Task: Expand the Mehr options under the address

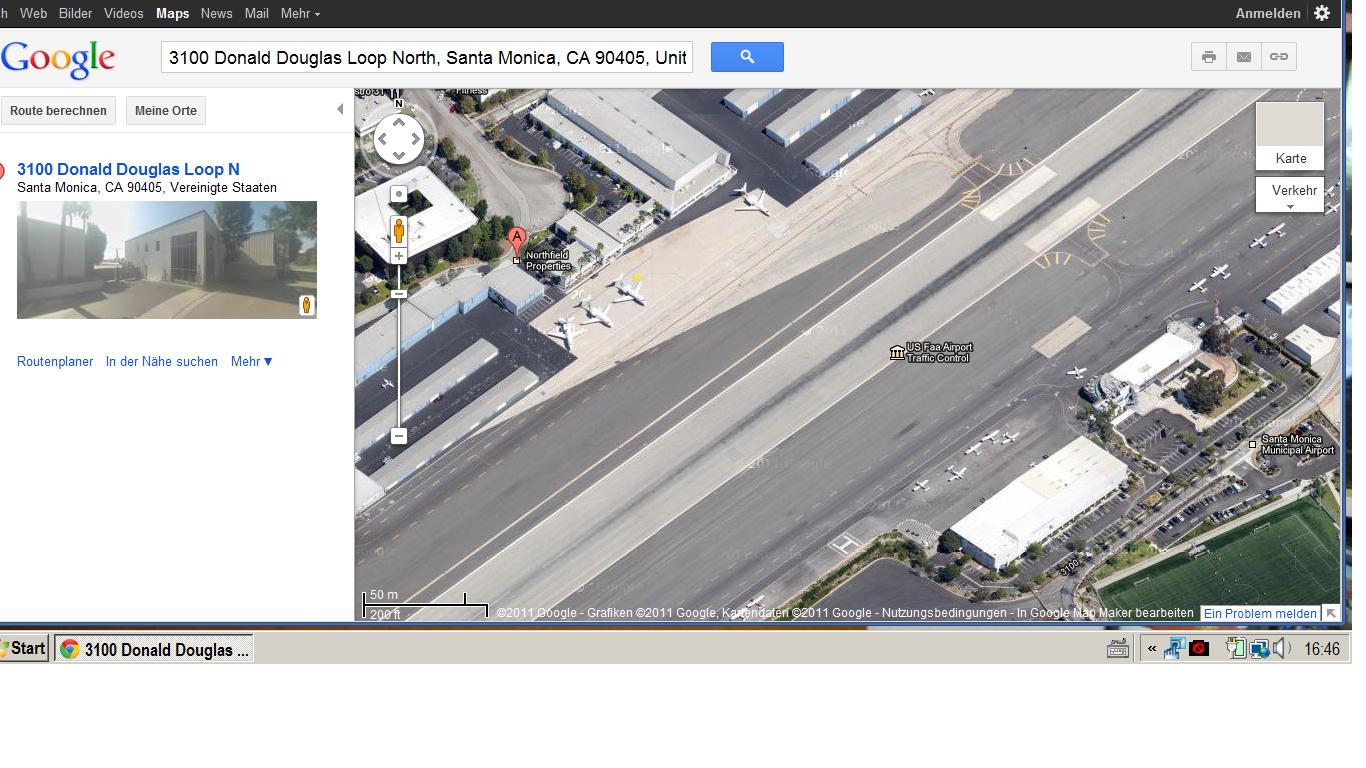Action: pos(252,361)
